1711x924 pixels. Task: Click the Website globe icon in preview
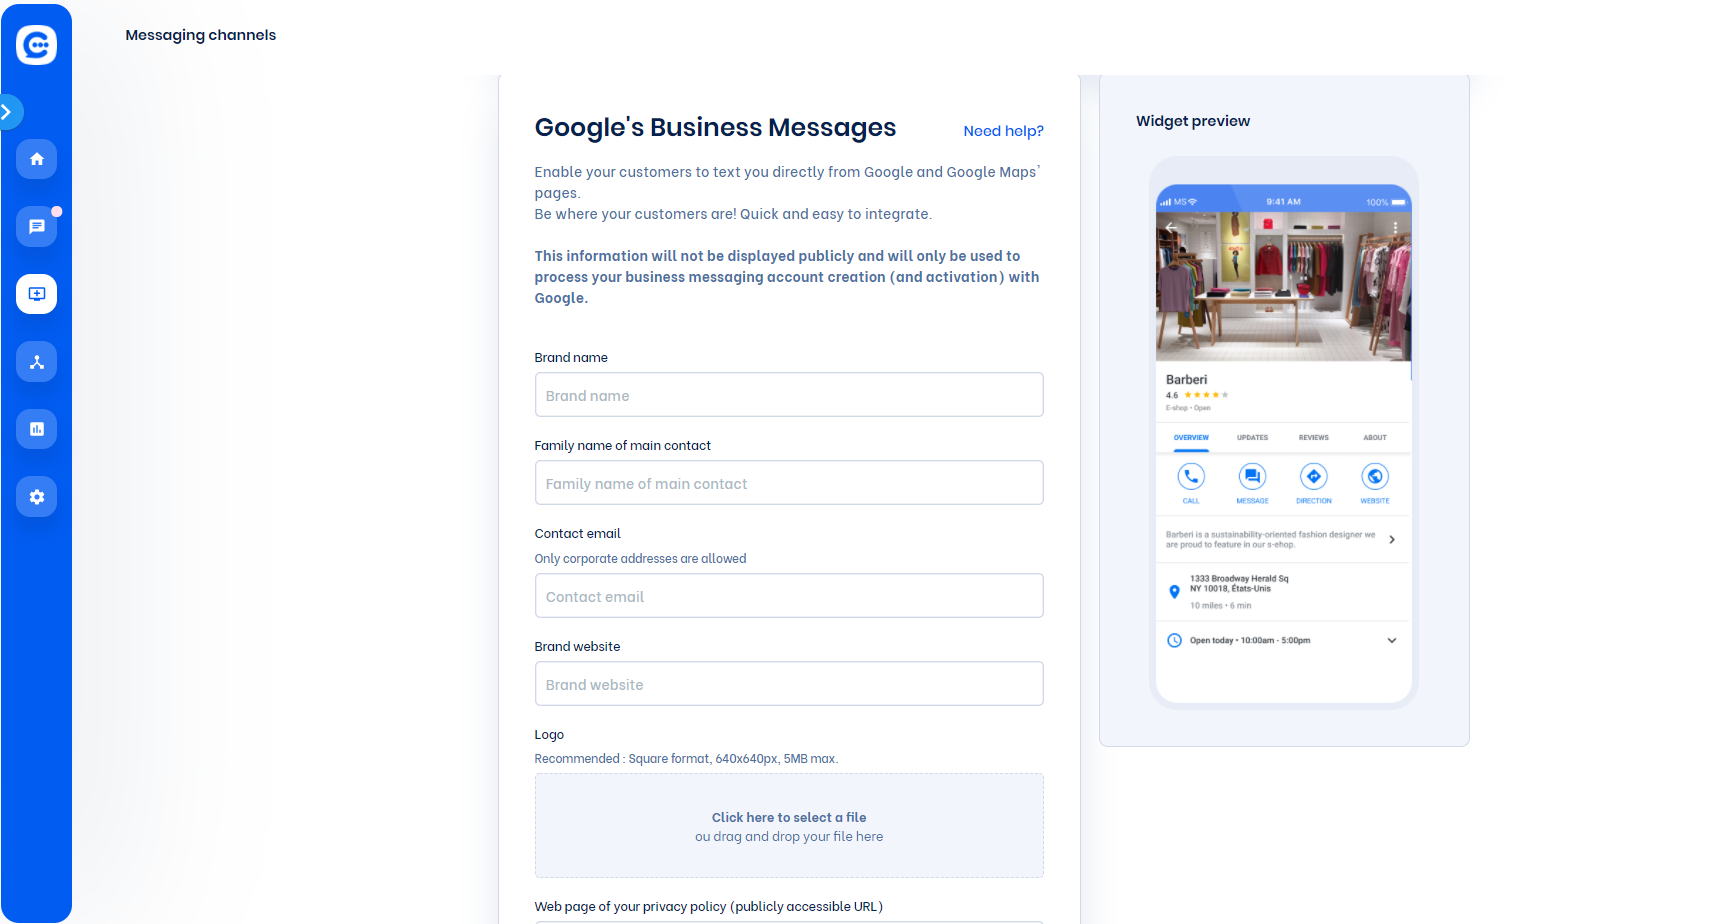[x=1375, y=477]
